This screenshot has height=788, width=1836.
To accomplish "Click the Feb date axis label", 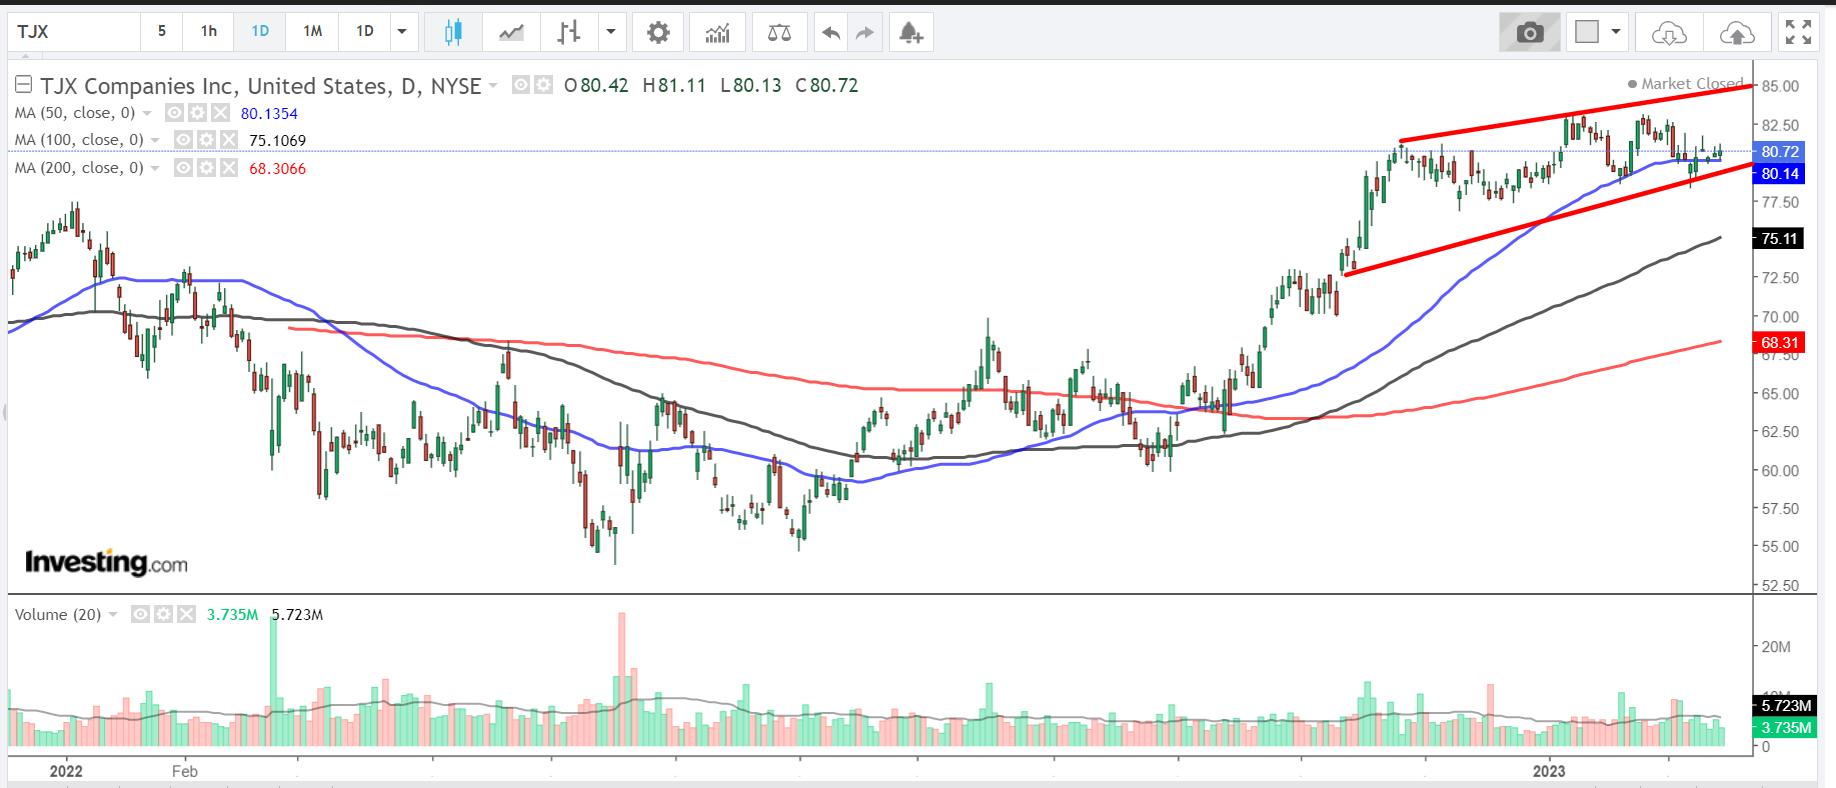I will click(x=185, y=771).
